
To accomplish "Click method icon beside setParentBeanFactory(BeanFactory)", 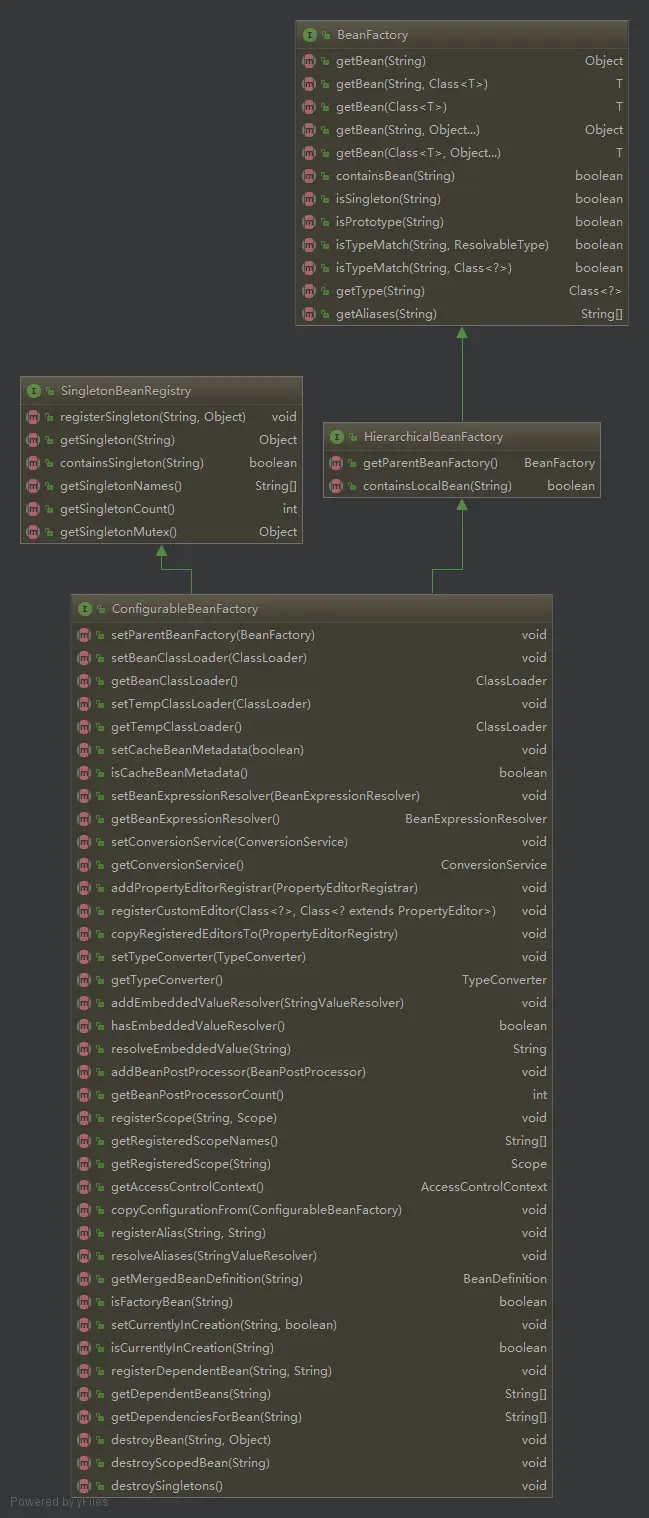I will tap(84, 635).
